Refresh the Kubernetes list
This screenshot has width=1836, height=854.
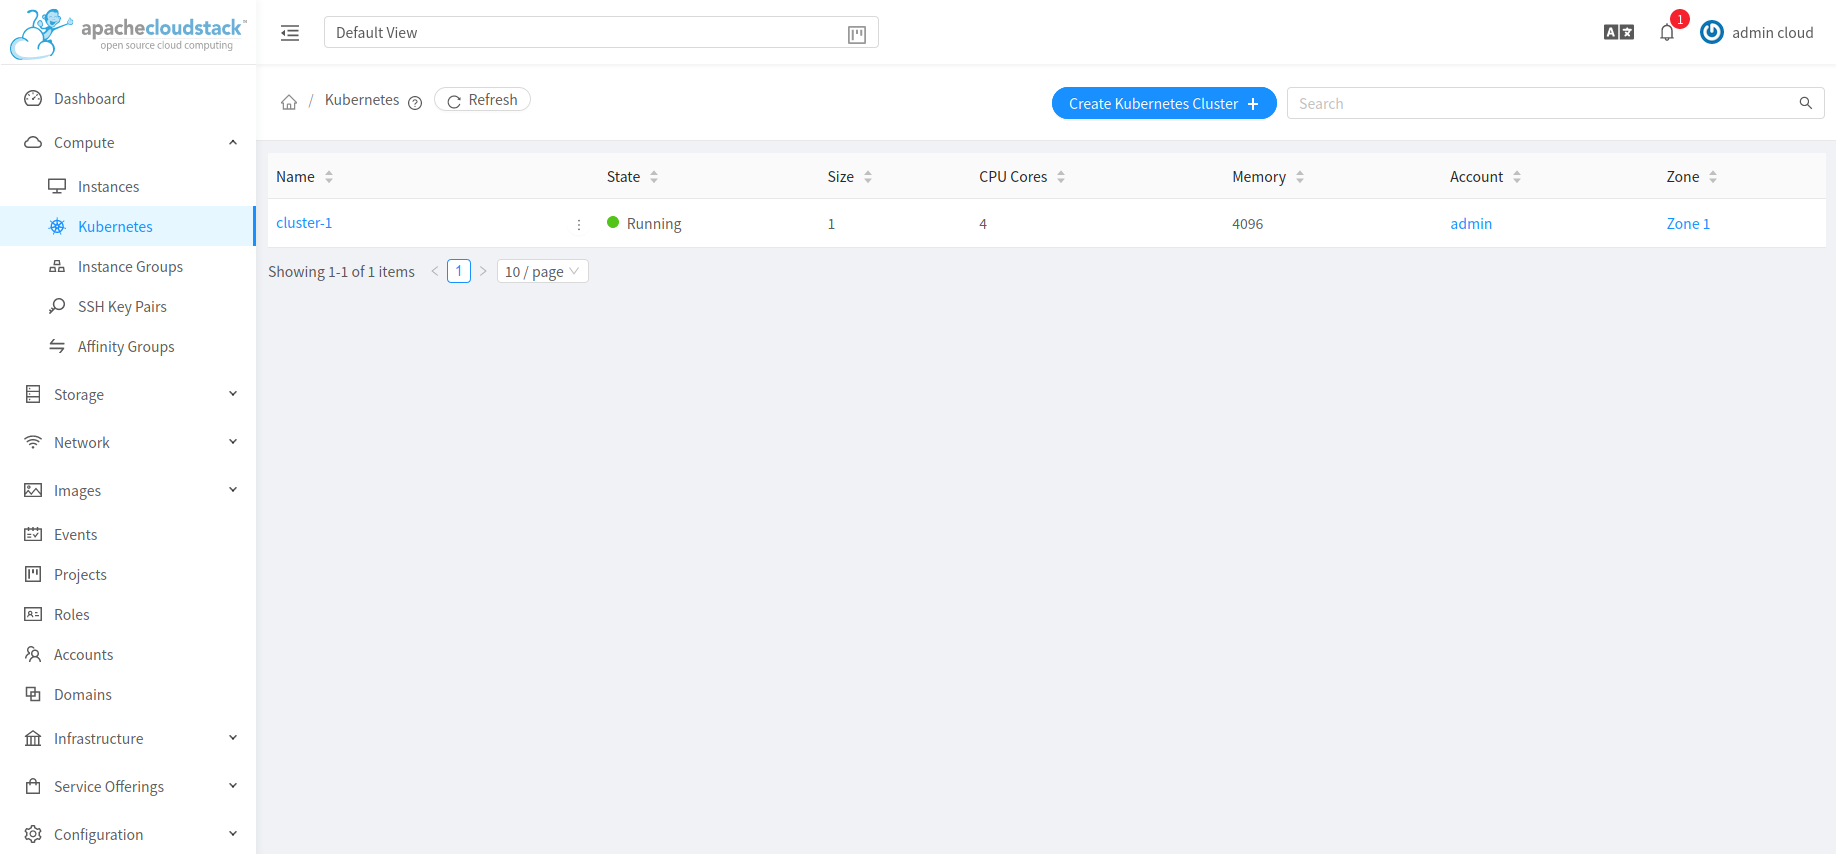(482, 100)
